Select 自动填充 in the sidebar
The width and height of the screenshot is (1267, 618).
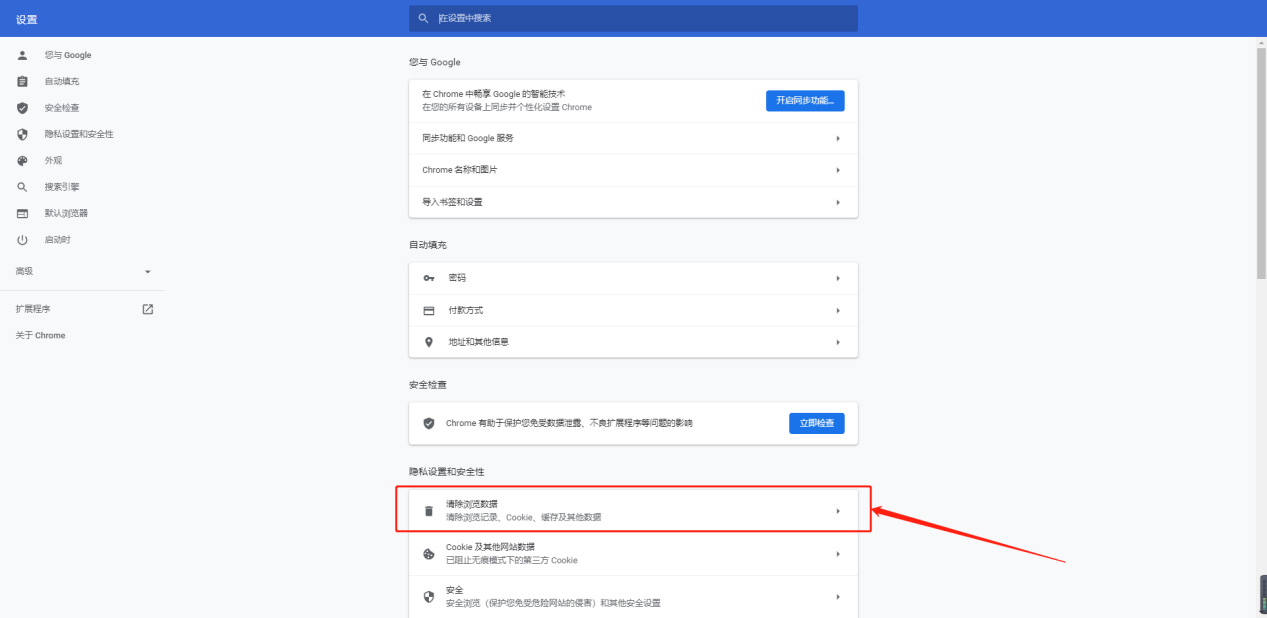pyautogui.click(x=62, y=81)
